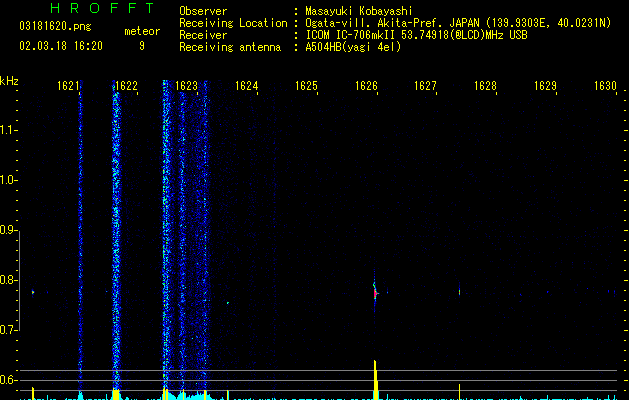Click the date stamp 02.03.18 16:20
This screenshot has height=400, width=629.
coord(61,46)
